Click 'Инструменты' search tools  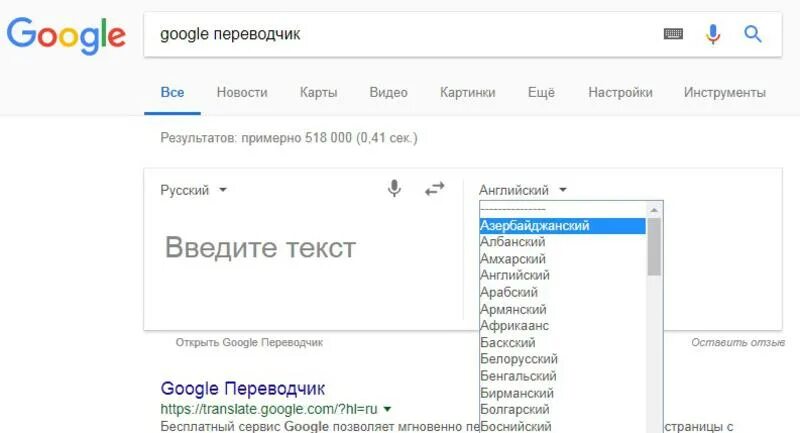[724, 92]
